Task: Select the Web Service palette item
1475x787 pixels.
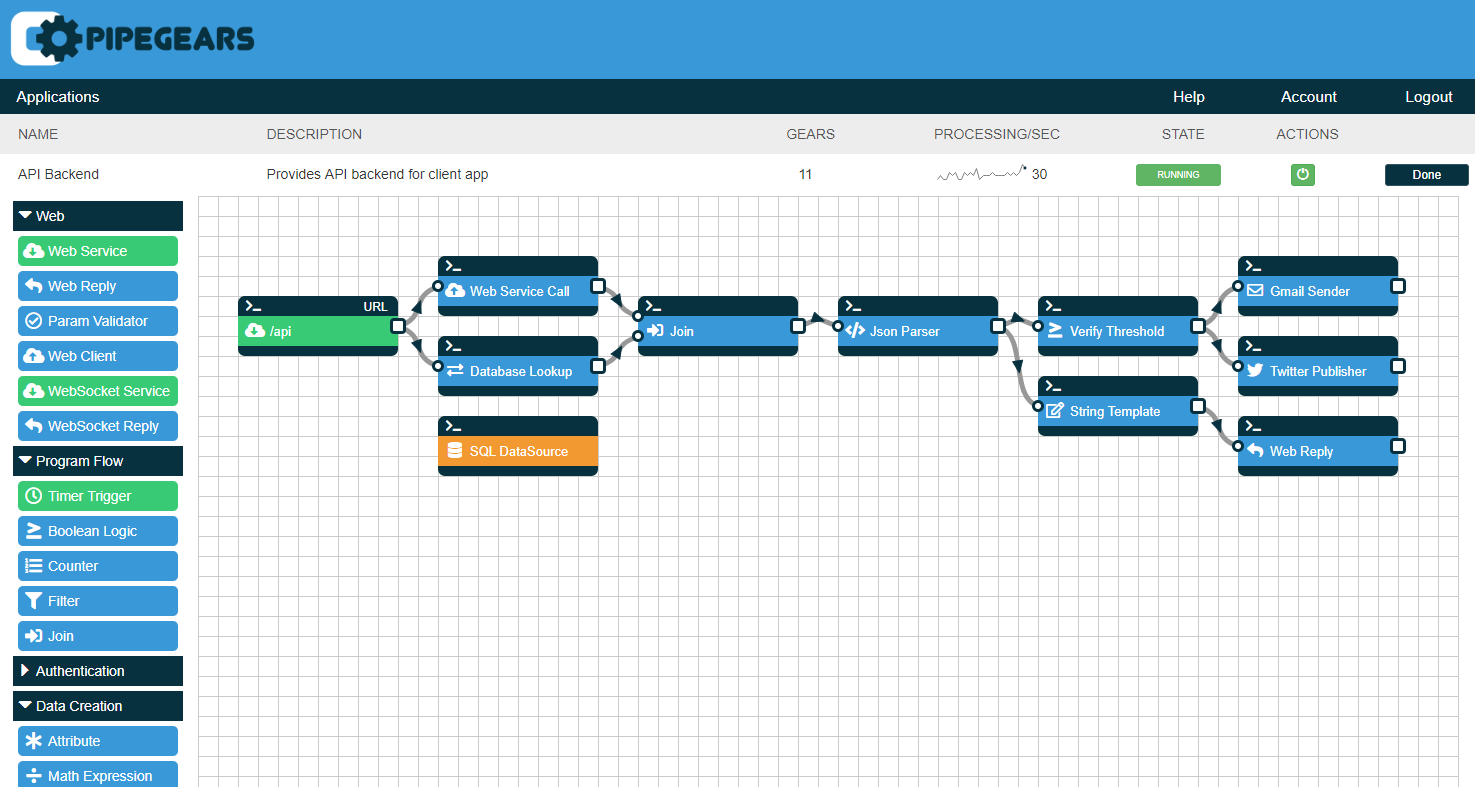Action: pyautogui.click(x=98, y=251)
